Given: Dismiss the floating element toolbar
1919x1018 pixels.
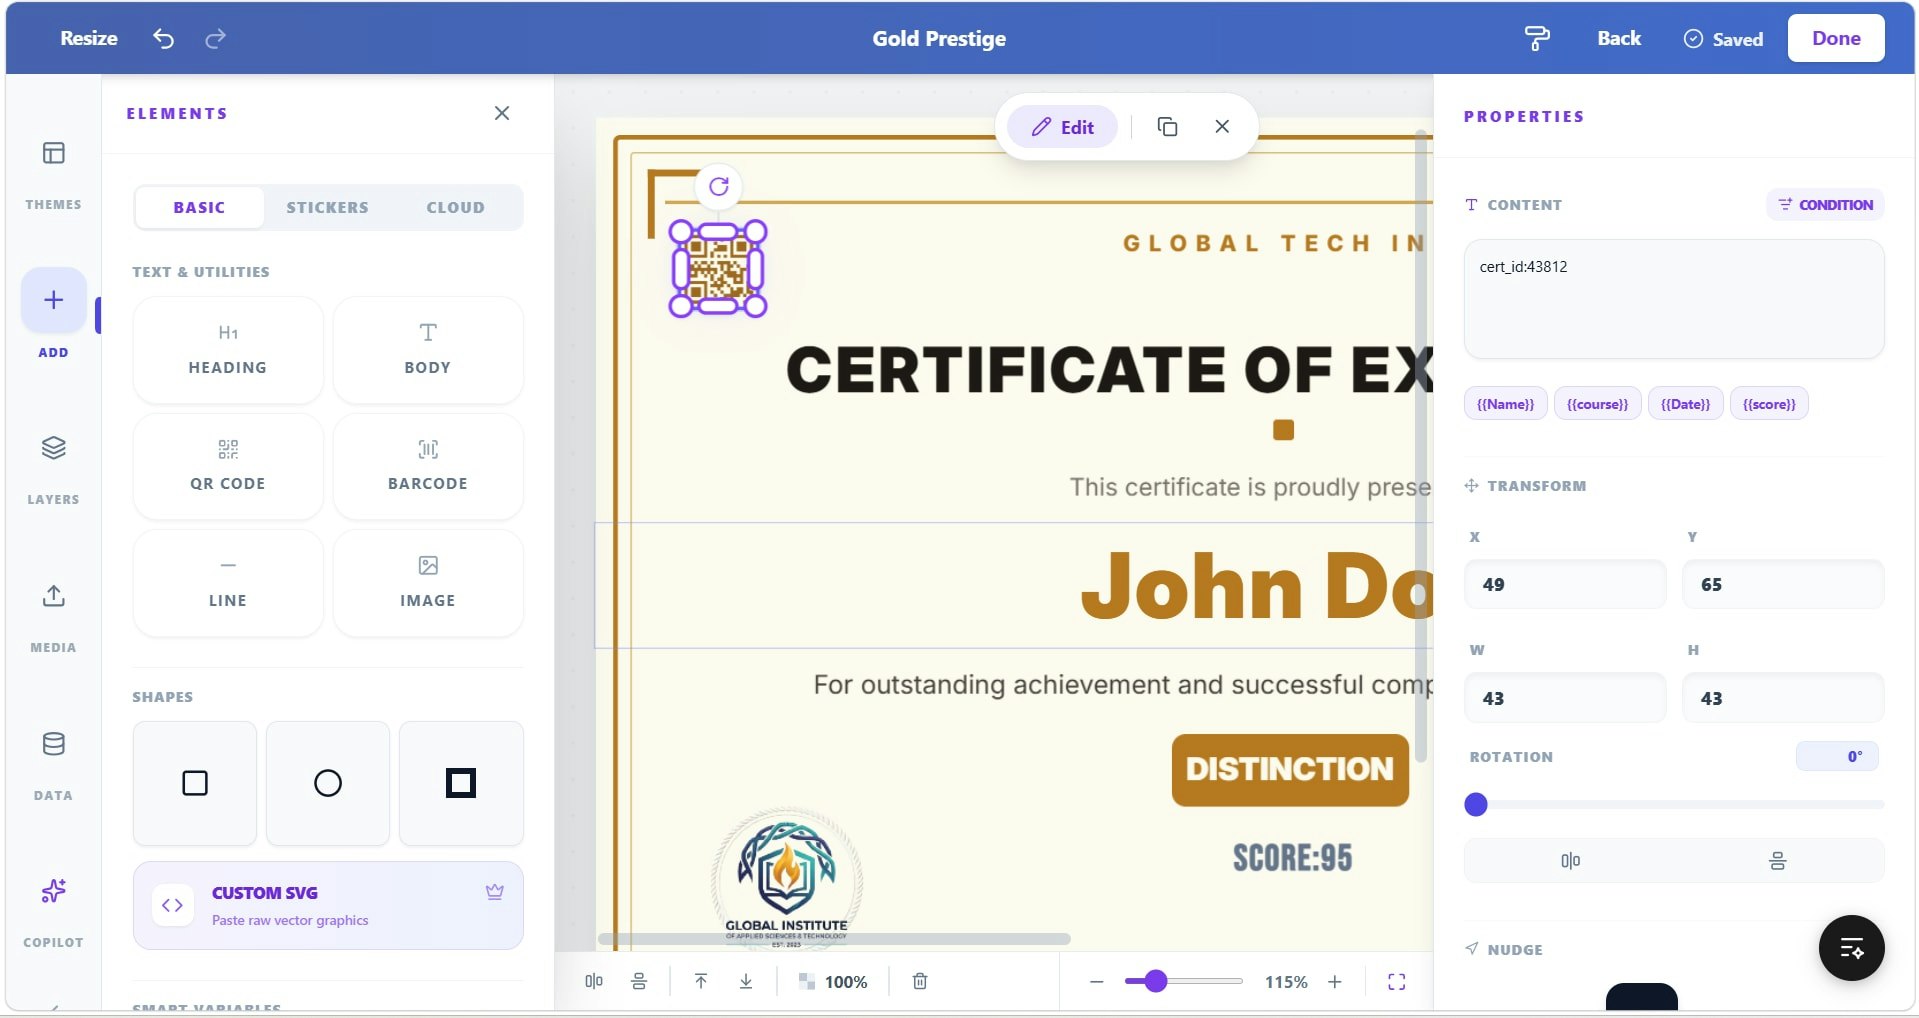Looking at the screenshot, I should [x=1222, y=127].
